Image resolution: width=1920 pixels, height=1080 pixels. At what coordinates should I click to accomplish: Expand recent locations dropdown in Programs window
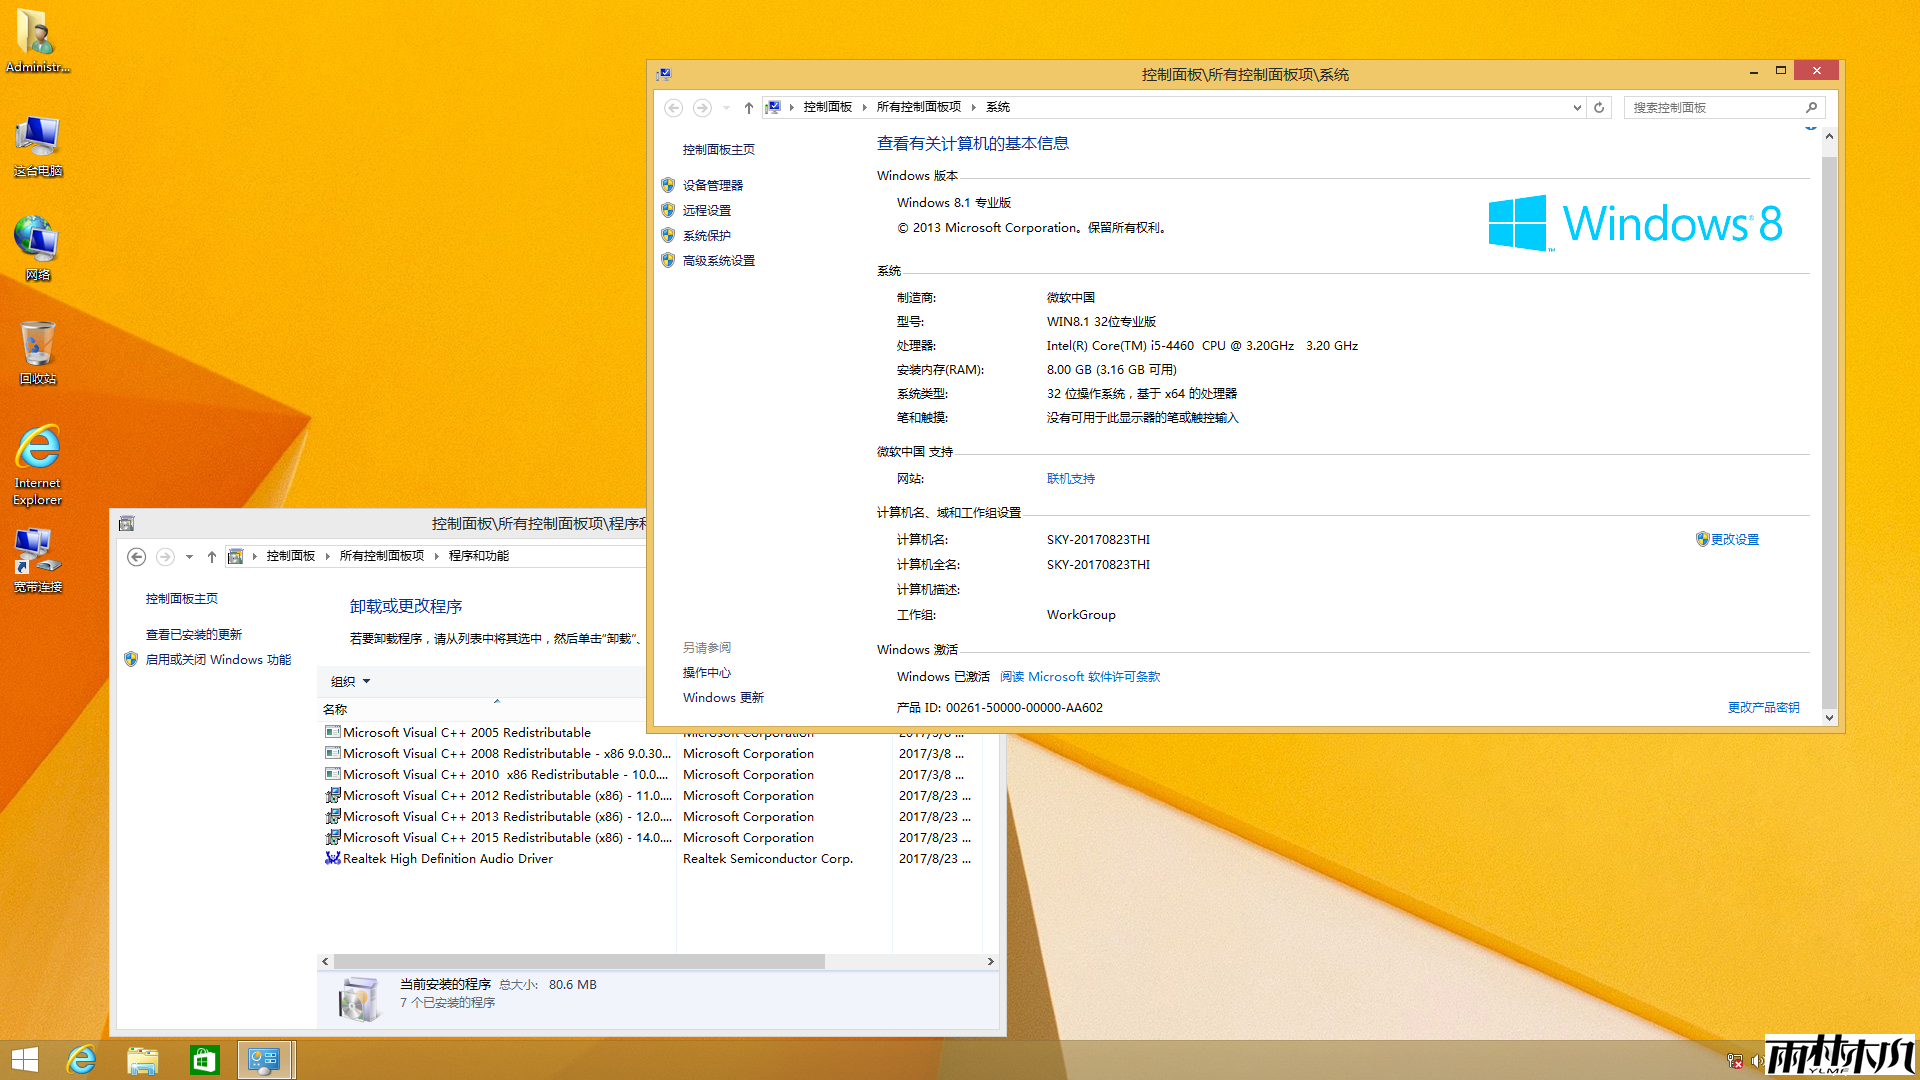pyautogui.click(x=189, y=557)
